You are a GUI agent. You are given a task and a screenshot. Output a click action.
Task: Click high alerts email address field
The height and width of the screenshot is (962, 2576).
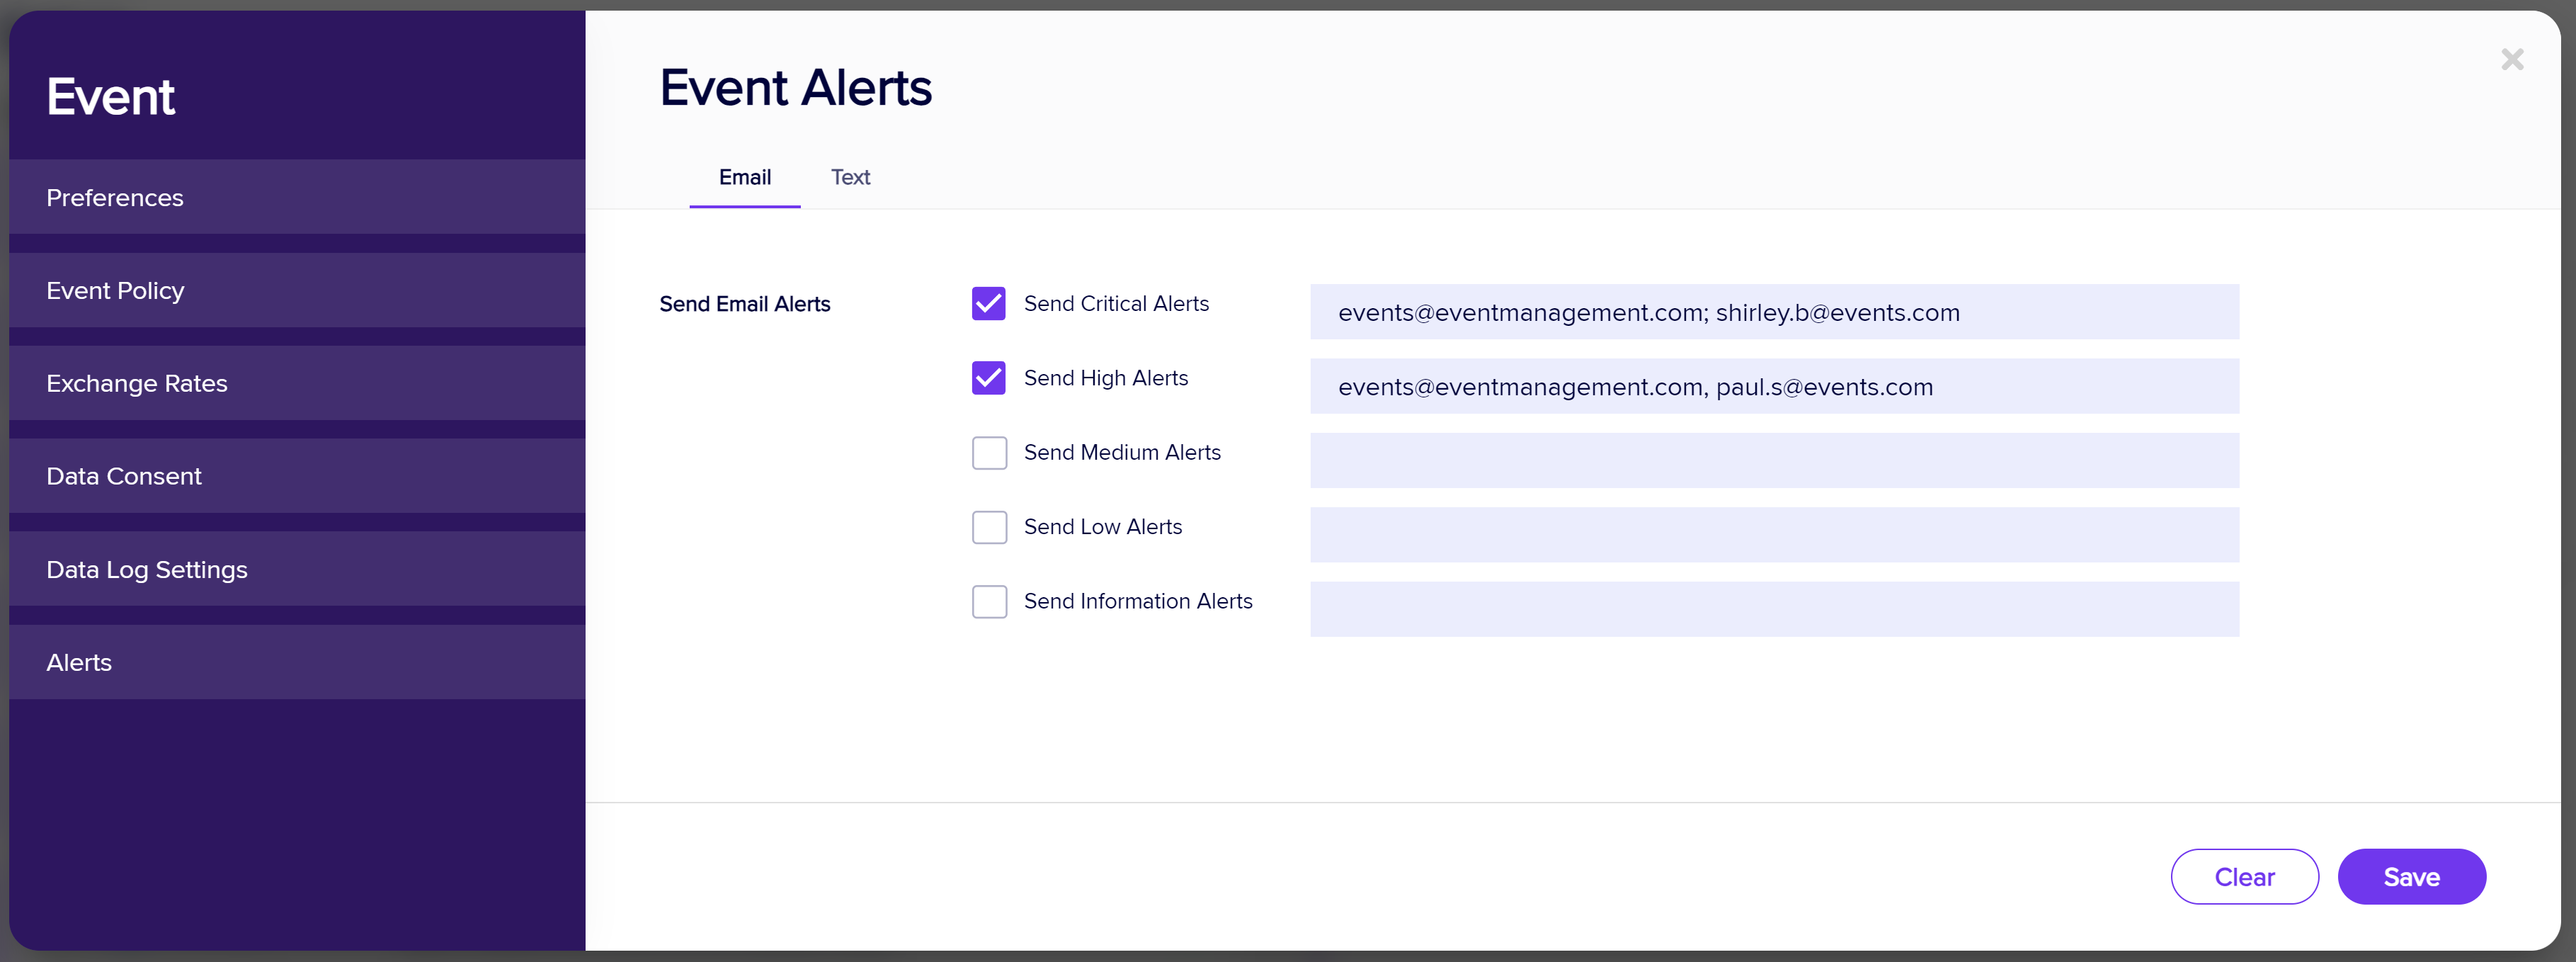1773,387
